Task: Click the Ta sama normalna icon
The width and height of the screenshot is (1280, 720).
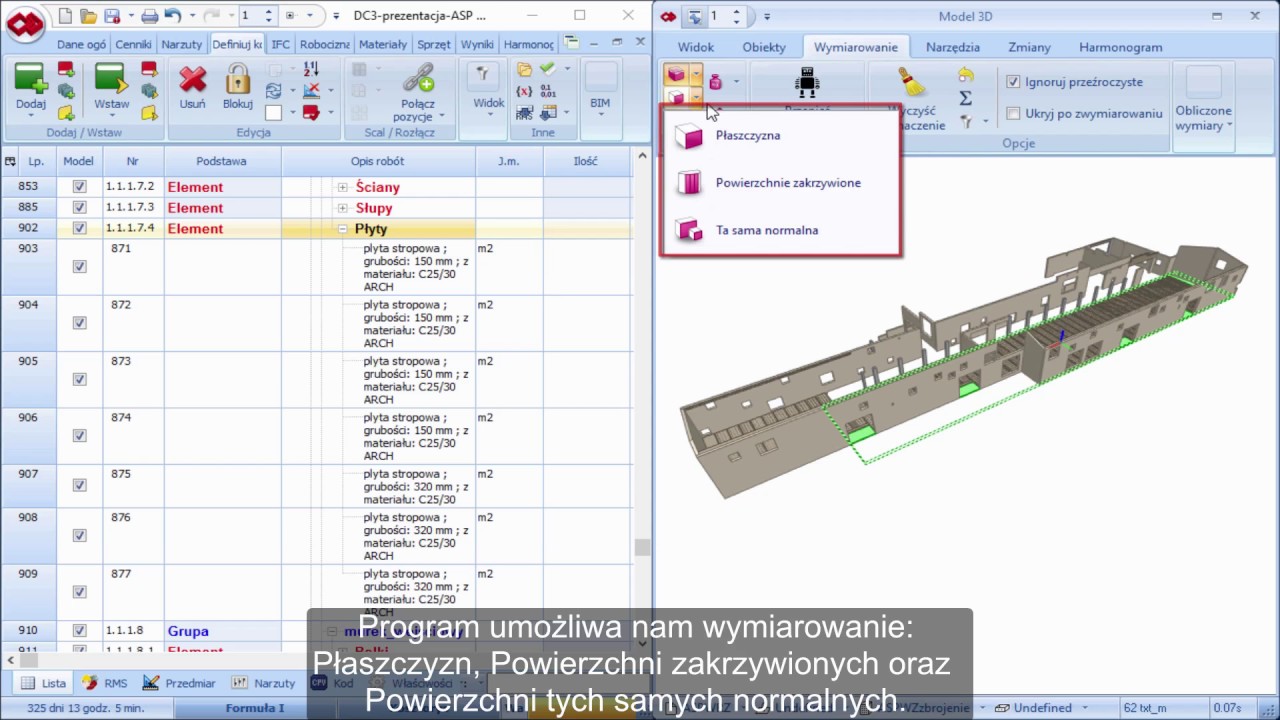Action: pyautogui.click(x=689, y=230)
